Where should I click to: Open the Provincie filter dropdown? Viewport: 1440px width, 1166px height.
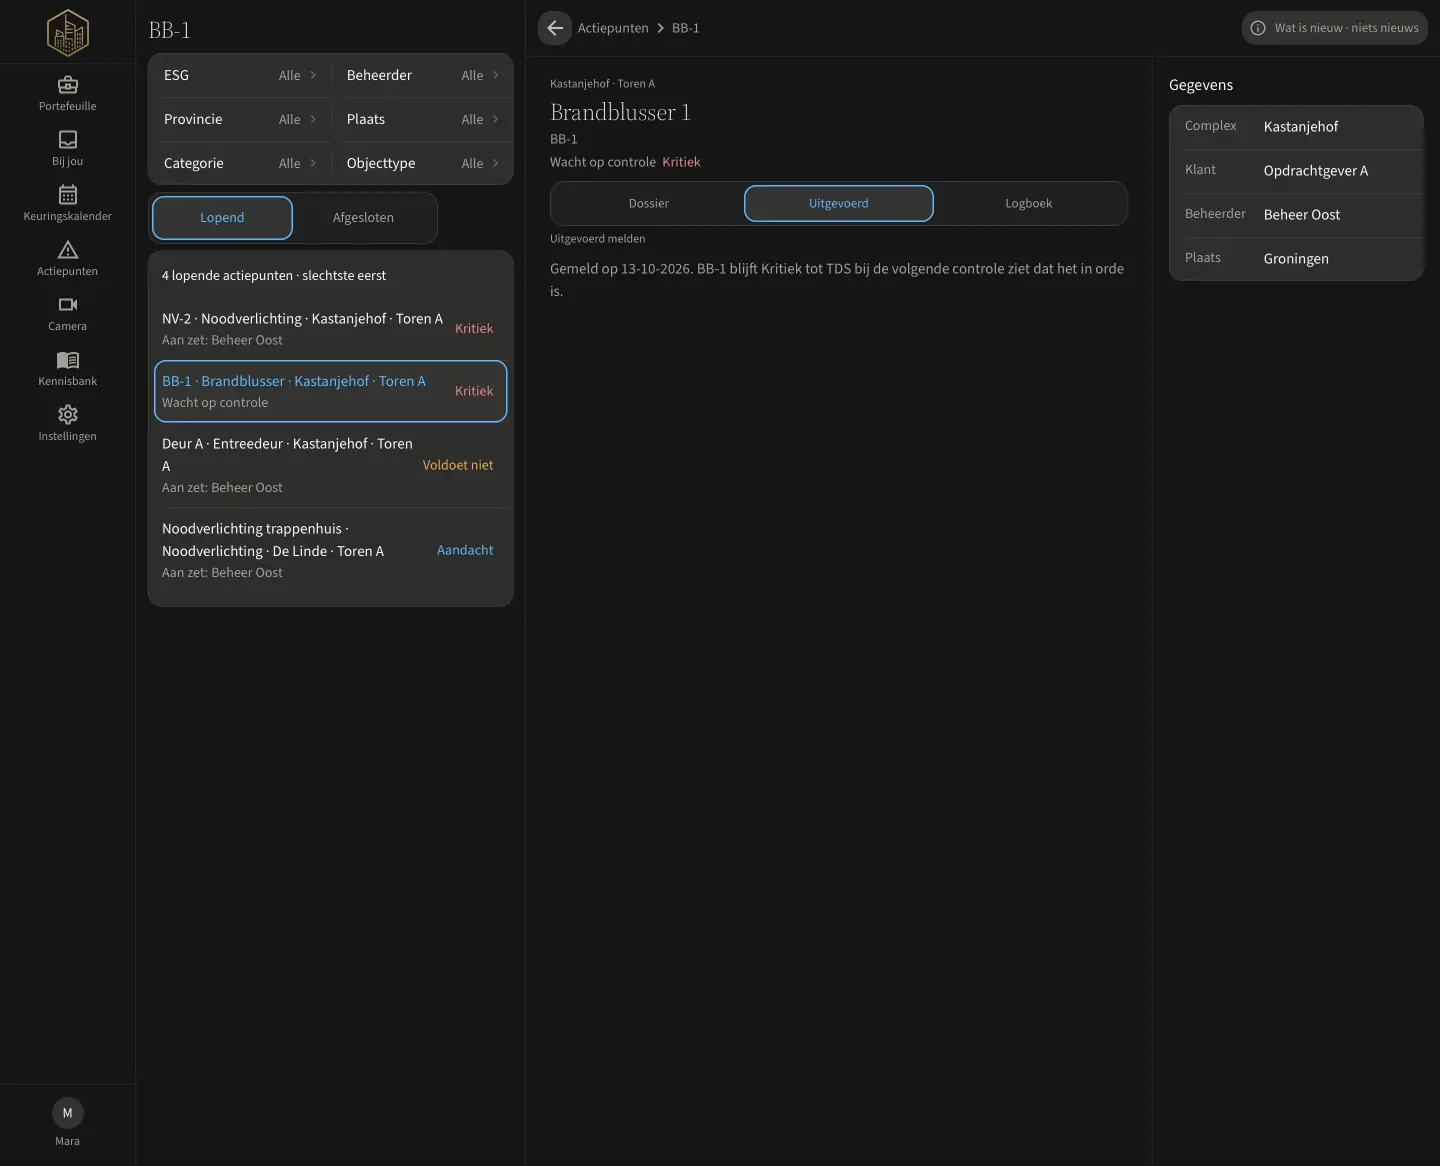(240, 119)
